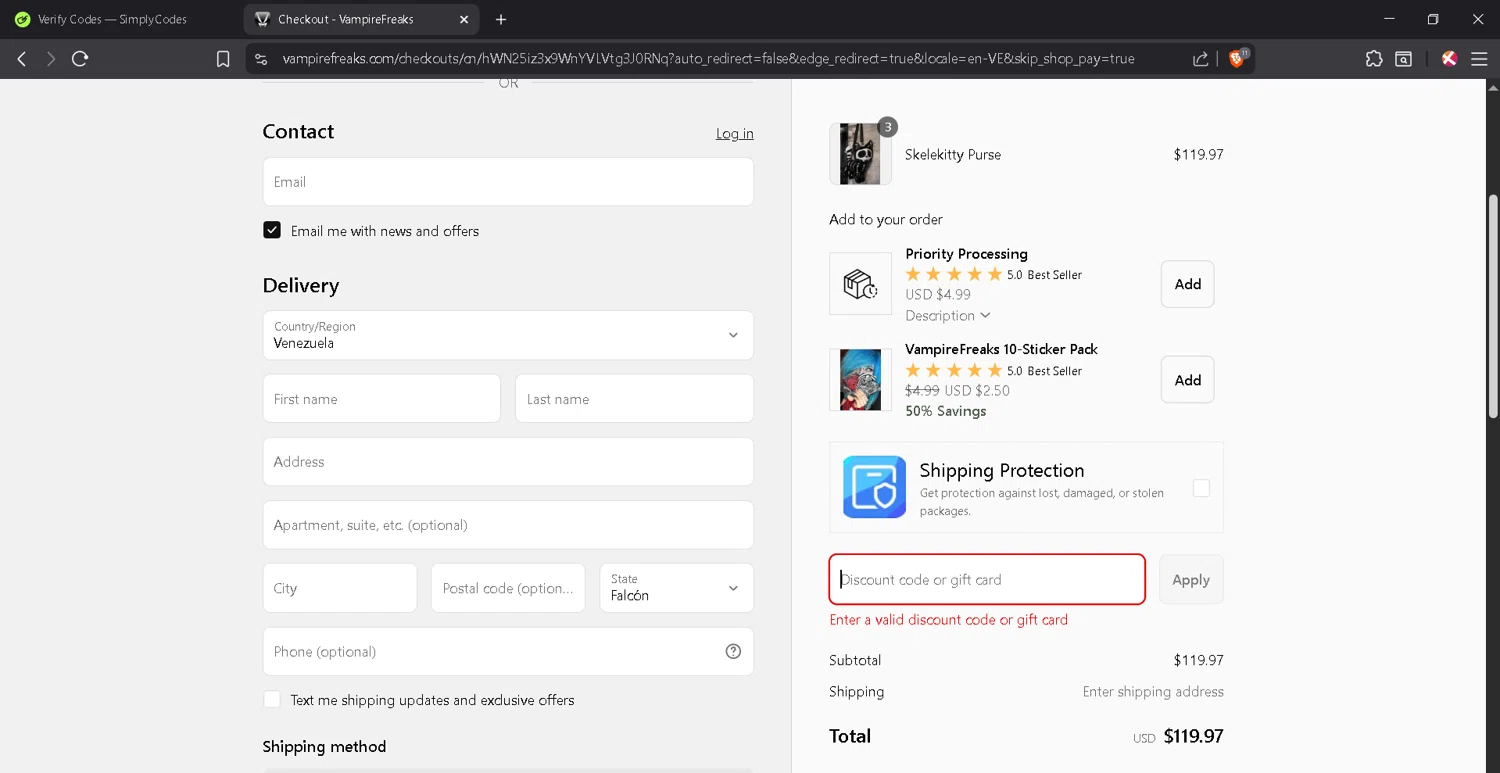Click the Address field
The height and width of the screenshot is (773, 1500).
(x=508, y=461)
